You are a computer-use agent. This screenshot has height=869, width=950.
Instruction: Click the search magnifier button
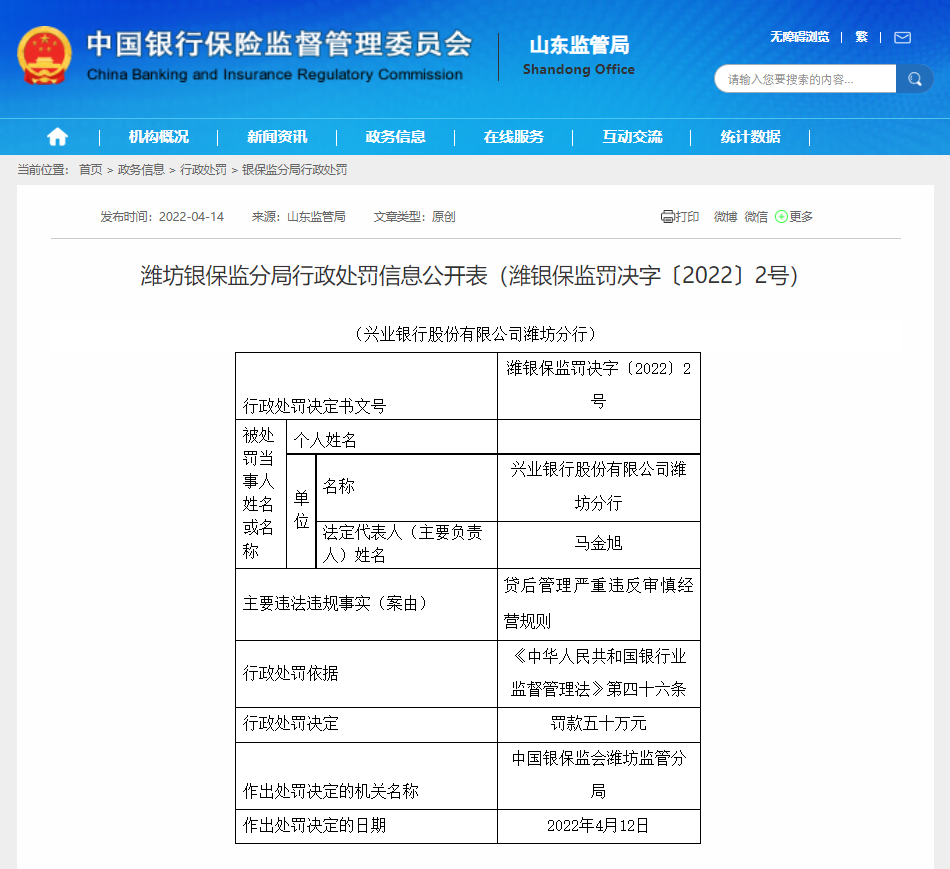pyautogui.click(x=914, y=79)
